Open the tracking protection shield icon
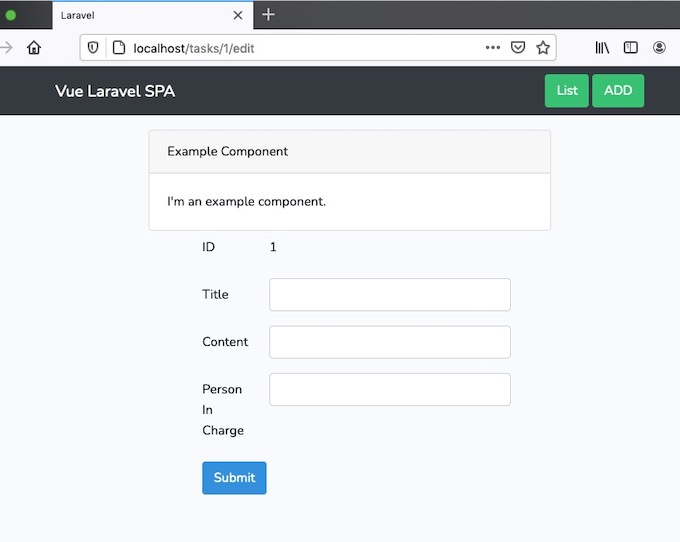The height and width of the screenshot is (542, 680). [x=93, y=48]
